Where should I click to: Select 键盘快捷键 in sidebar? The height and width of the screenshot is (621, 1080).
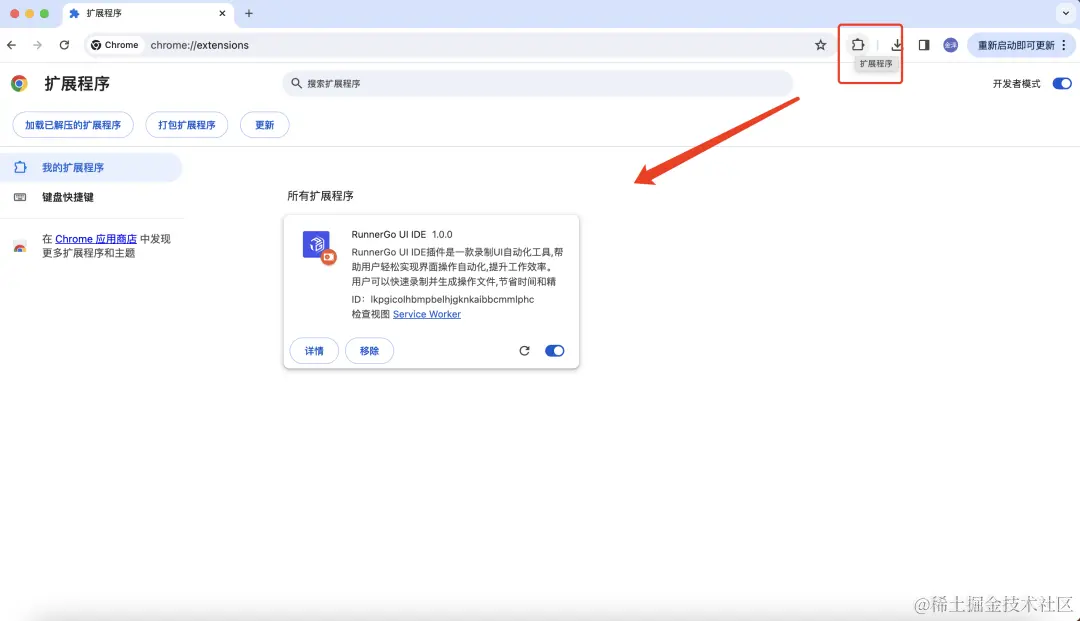pyautogui.click(x=91, y=197)
